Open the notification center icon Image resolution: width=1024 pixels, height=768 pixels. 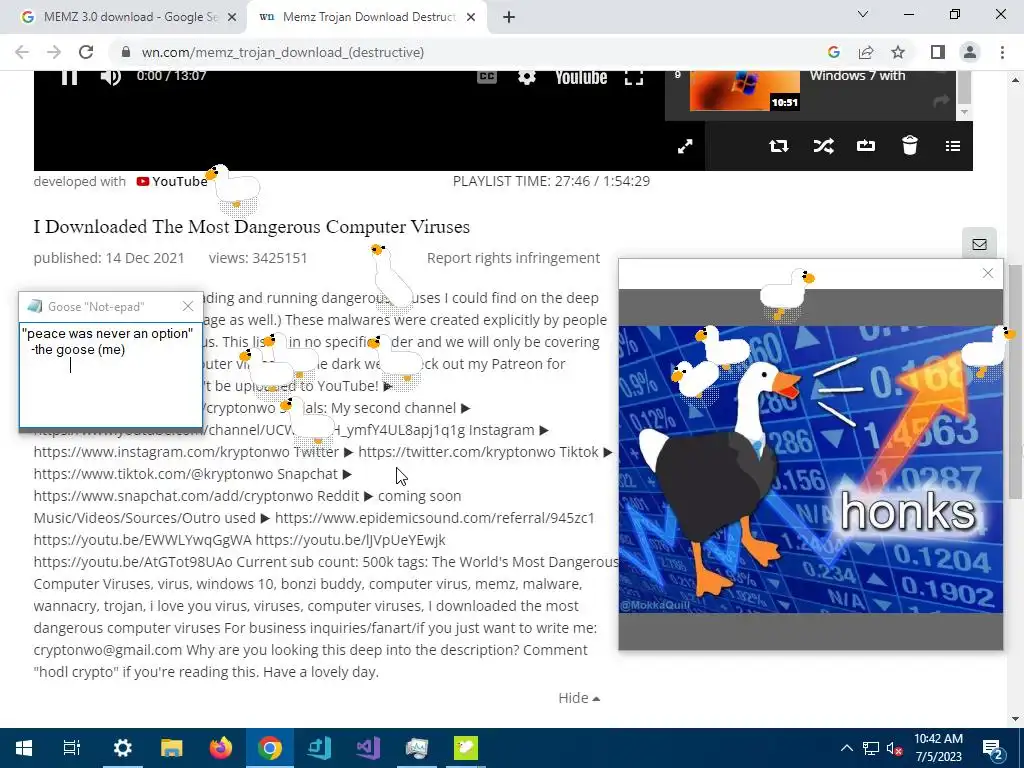(x=993, y=748)
